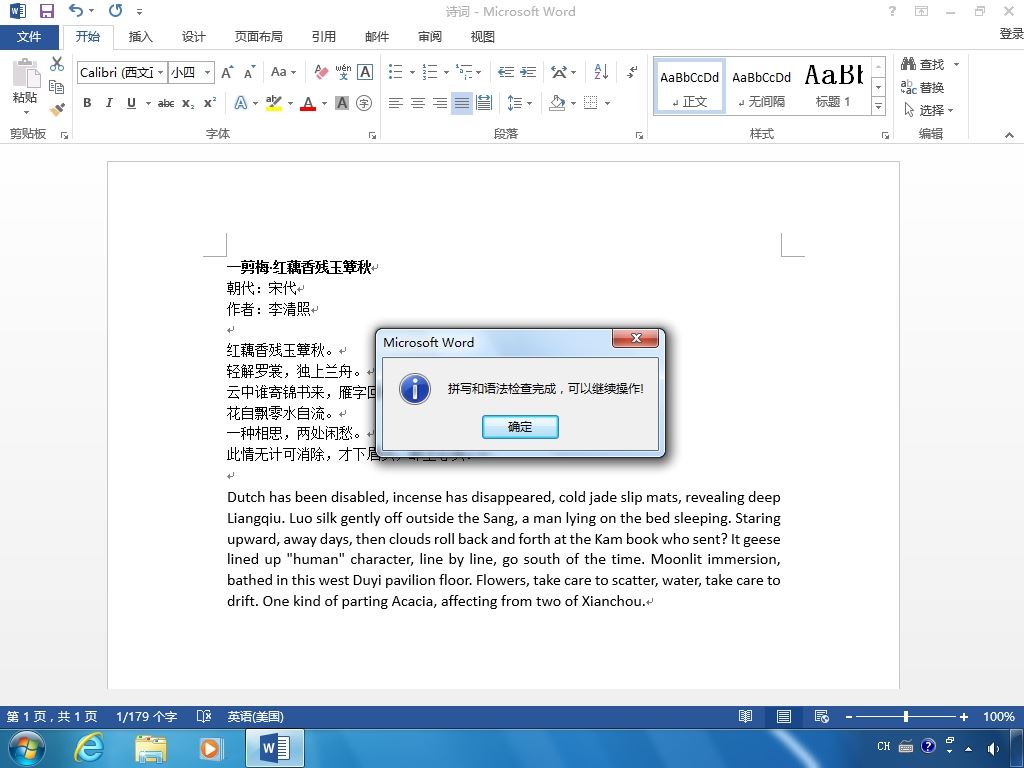Switch to the 审阅 review tab

point(430,37)
